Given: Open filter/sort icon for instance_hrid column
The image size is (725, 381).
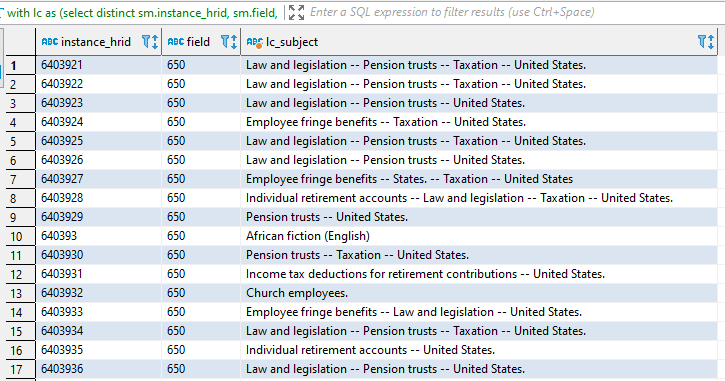Looking at the screenshot, I should coord(150,42).
